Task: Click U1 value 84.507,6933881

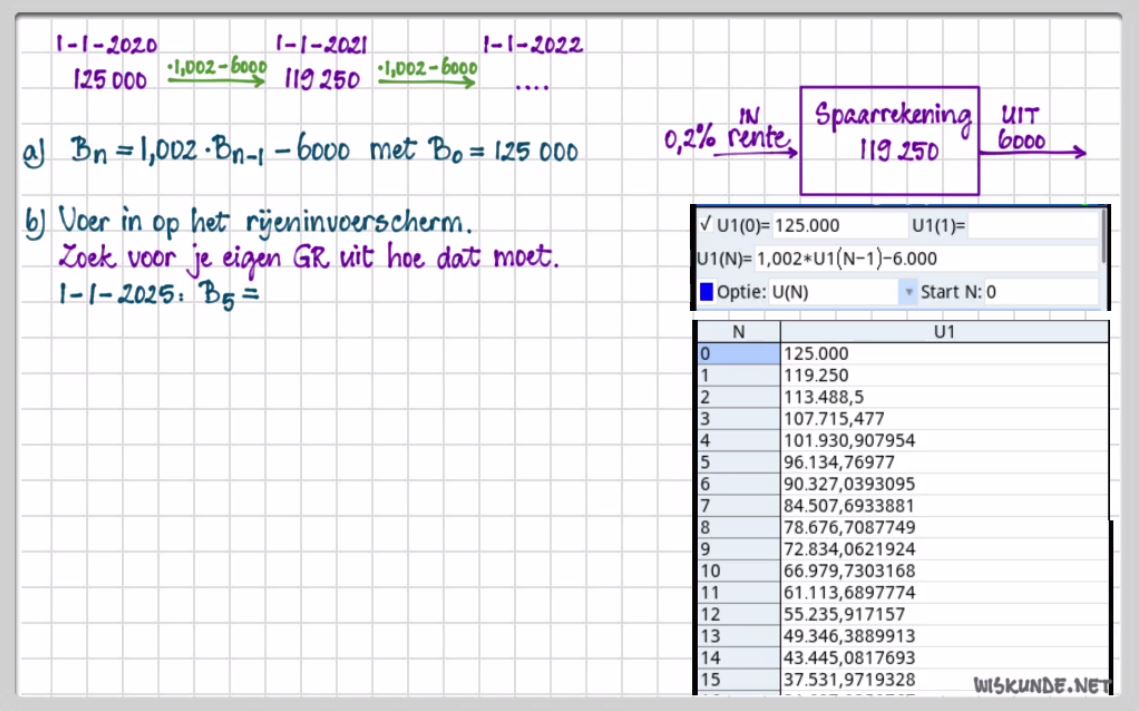Action: click(x=849, y=506)
